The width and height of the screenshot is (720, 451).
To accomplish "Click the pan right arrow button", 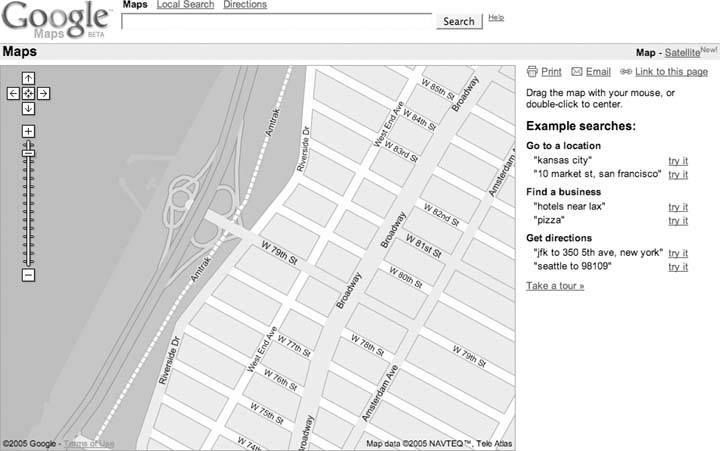I will pos(44,93).
